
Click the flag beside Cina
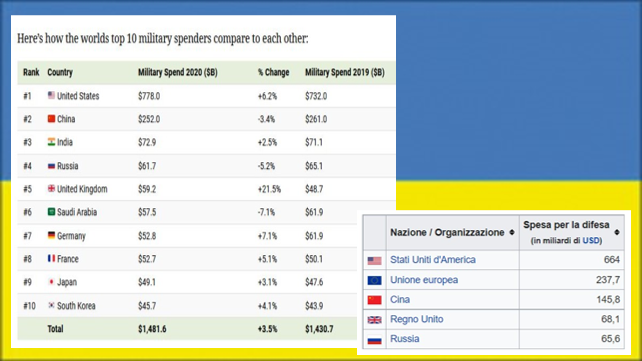374,300
